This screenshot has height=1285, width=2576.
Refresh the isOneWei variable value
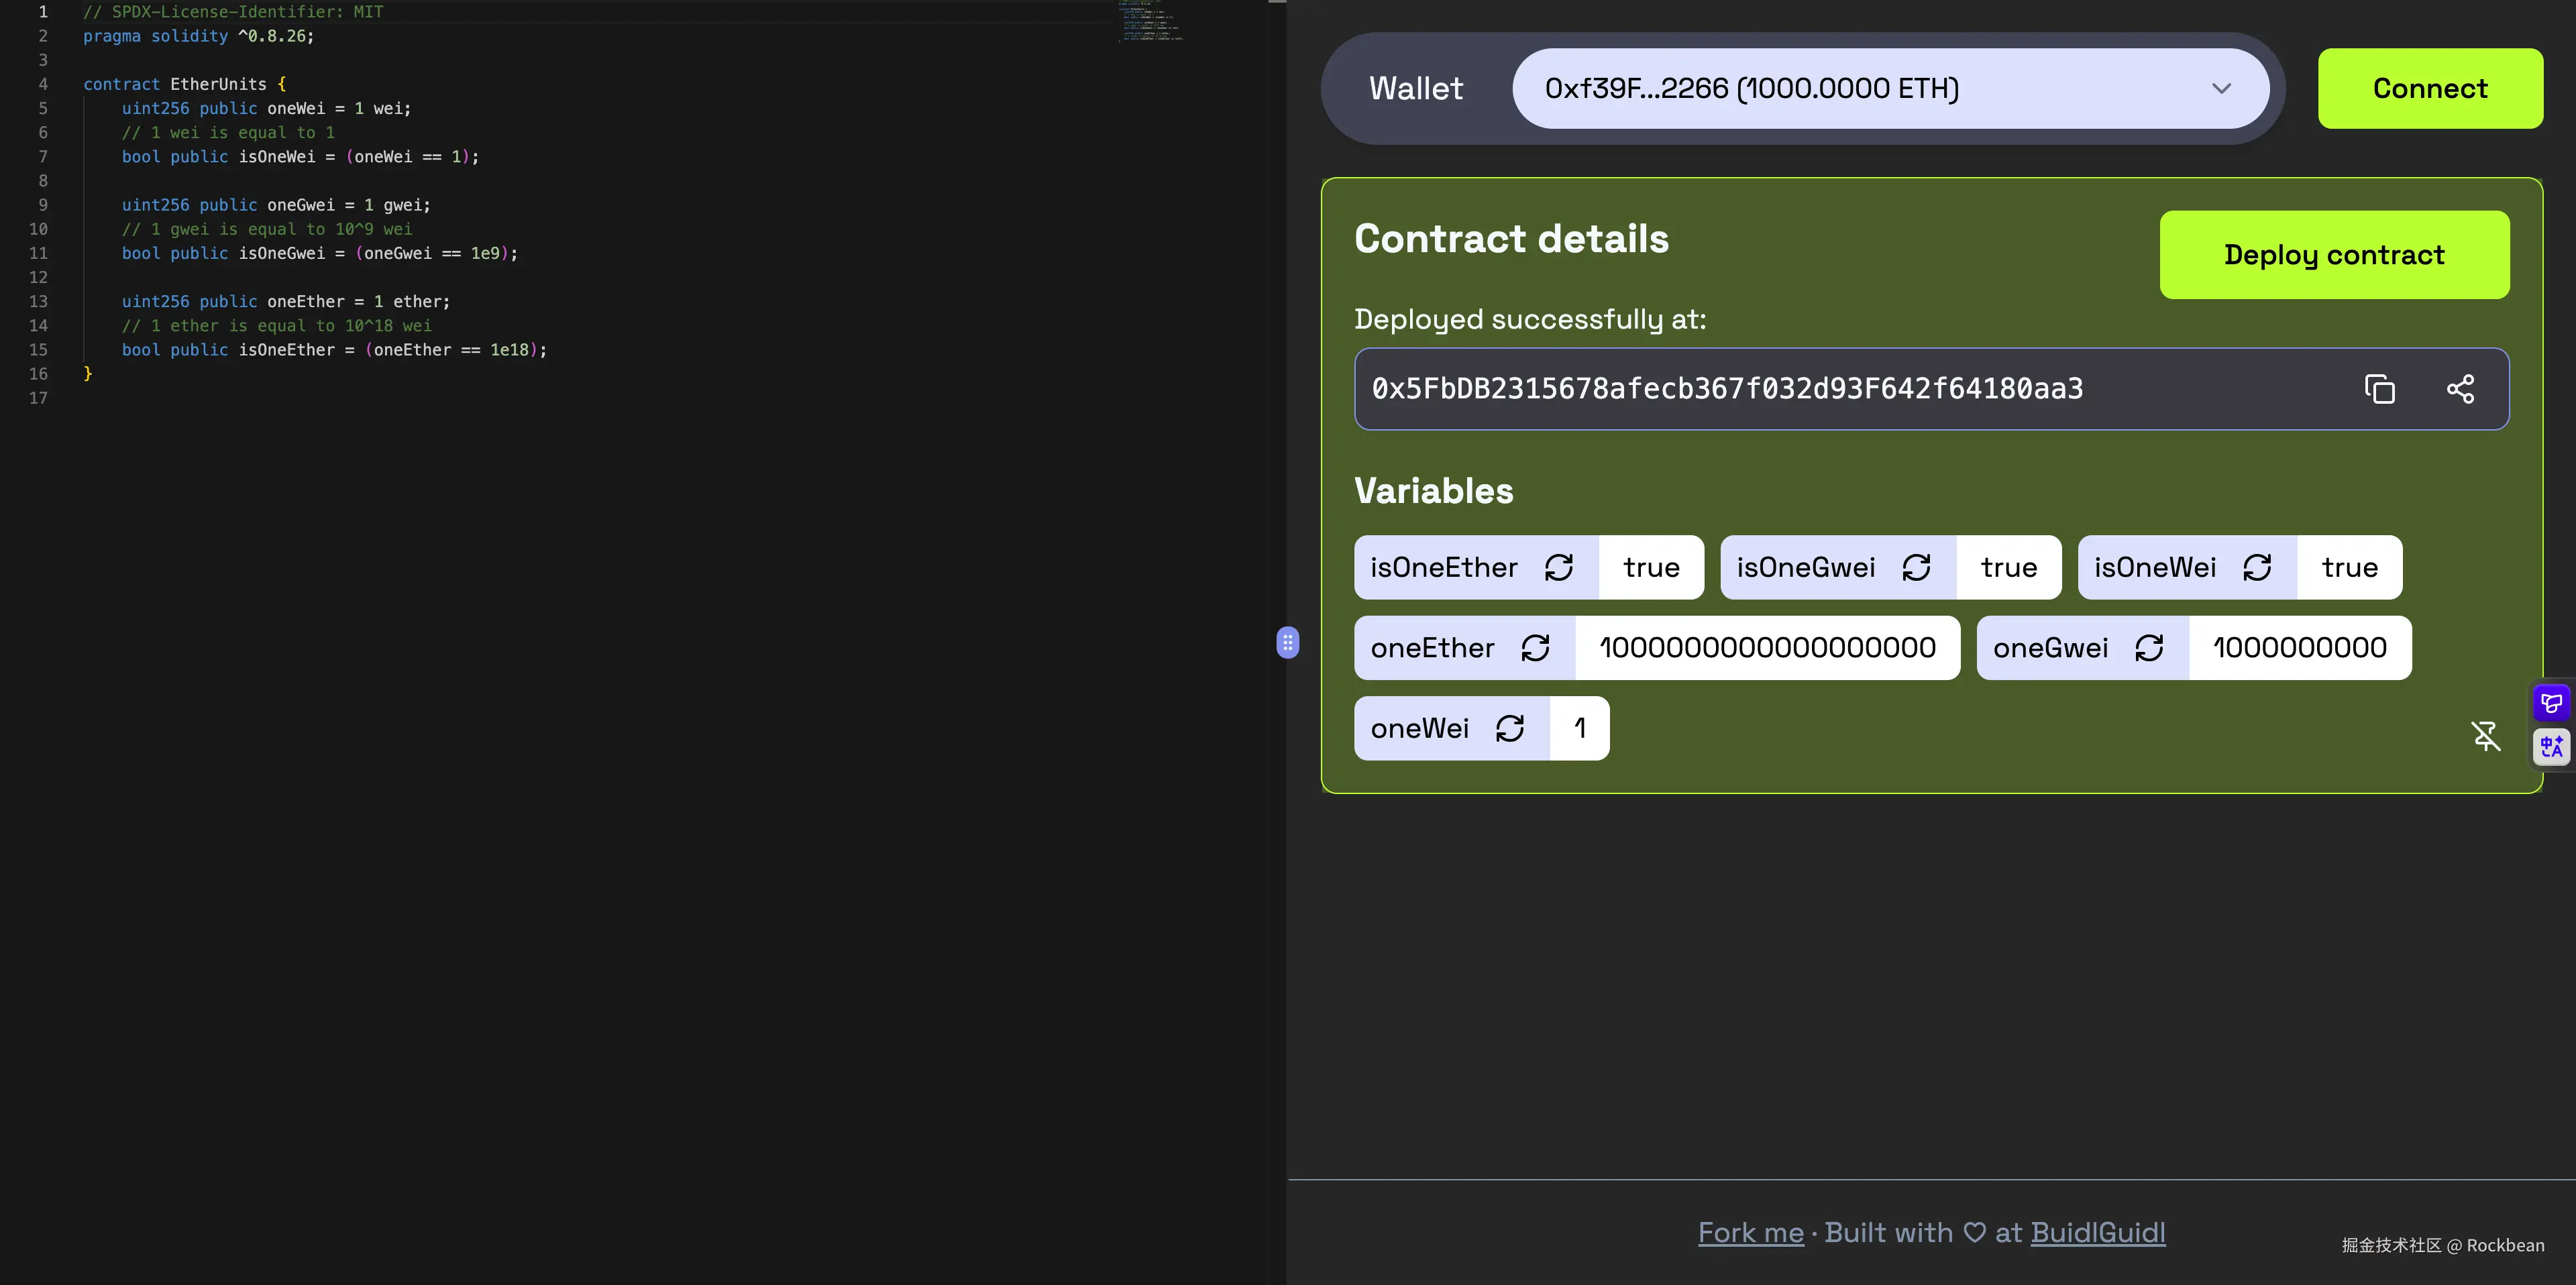pos(2257,568)
